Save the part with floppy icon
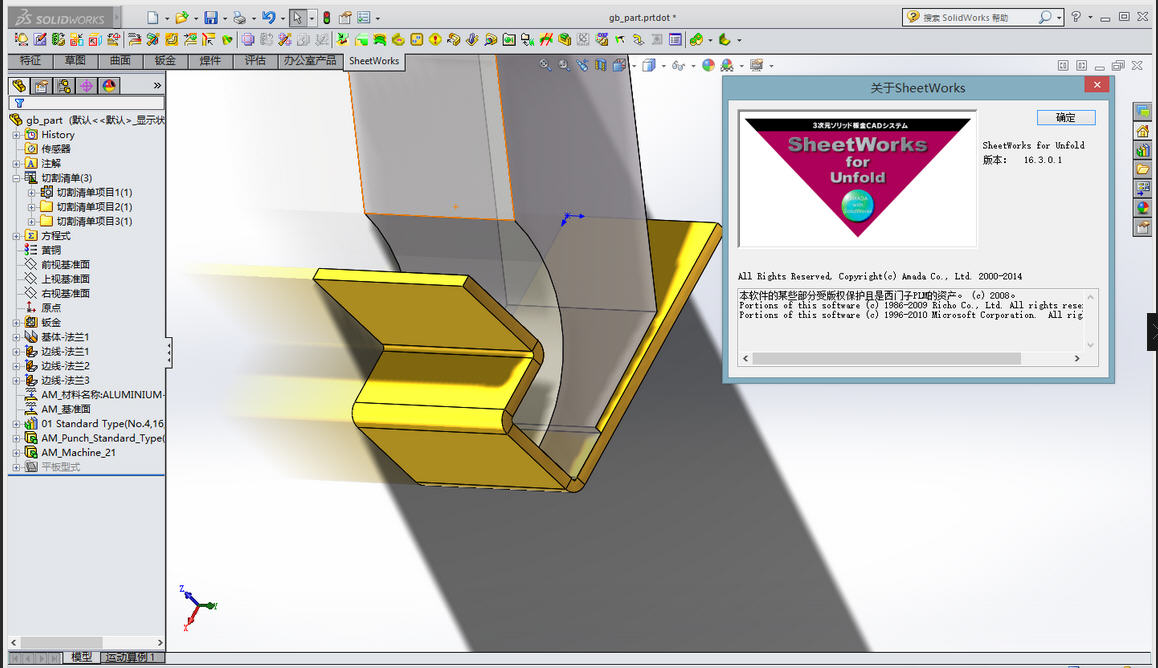Viewport: 1158px width, 668px height. 211,18
